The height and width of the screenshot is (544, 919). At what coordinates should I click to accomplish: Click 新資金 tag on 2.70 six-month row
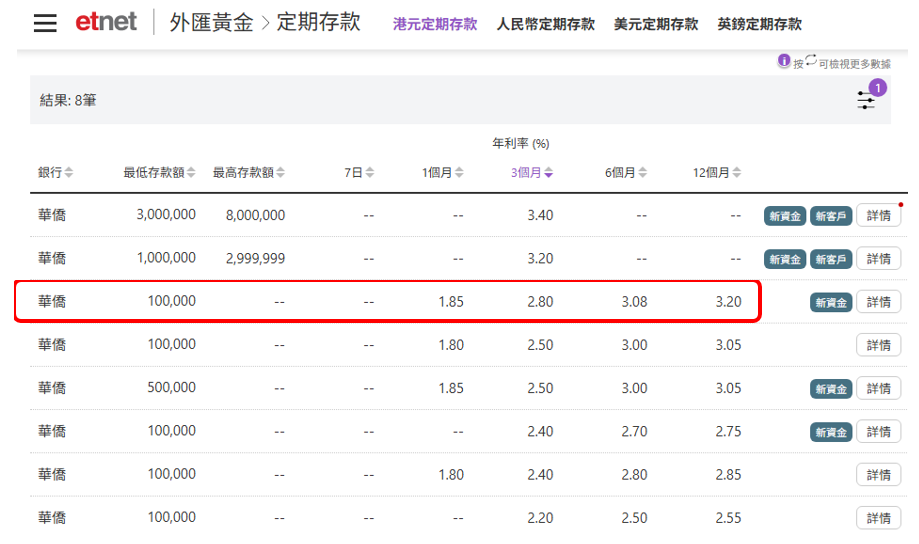click(830, 432)
